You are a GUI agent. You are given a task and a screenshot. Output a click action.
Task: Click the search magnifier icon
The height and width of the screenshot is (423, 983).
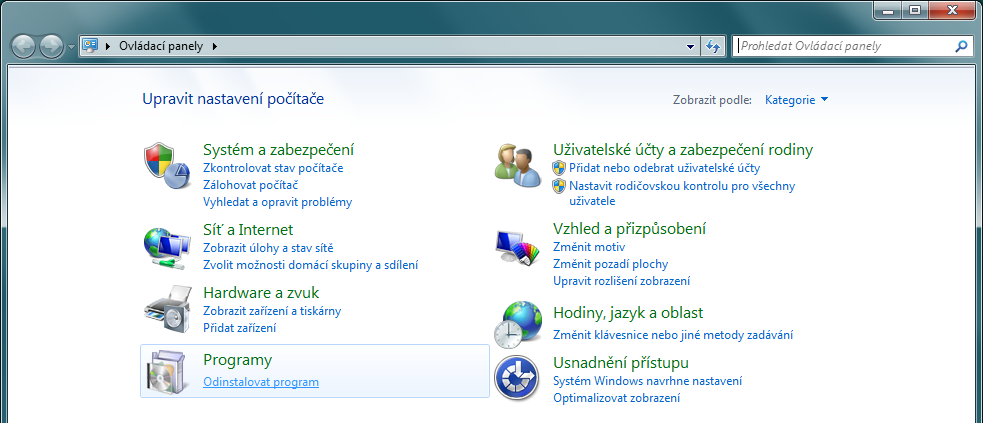point(961,46)
